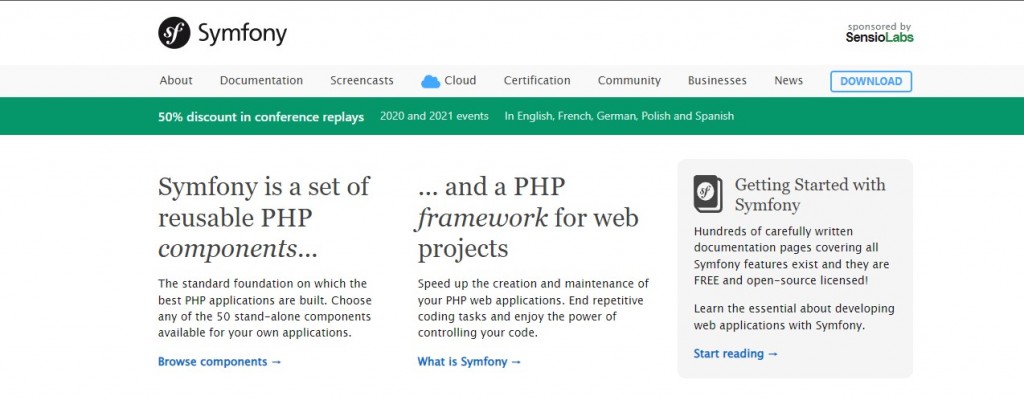Click the 'sponsored by' text
This screenshot has height=400, width=1024.
(879, 27)
